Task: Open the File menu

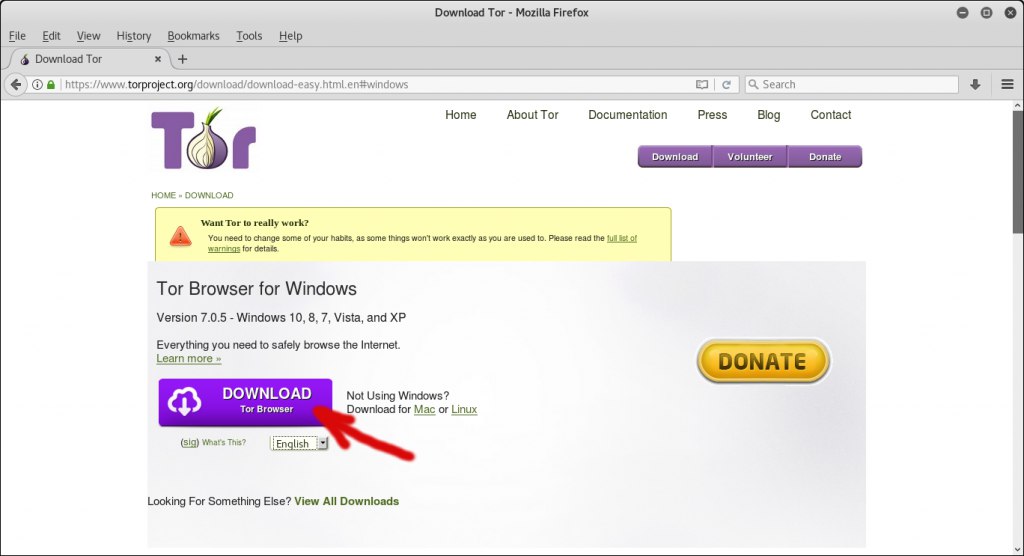Action: tap(17, 36)
